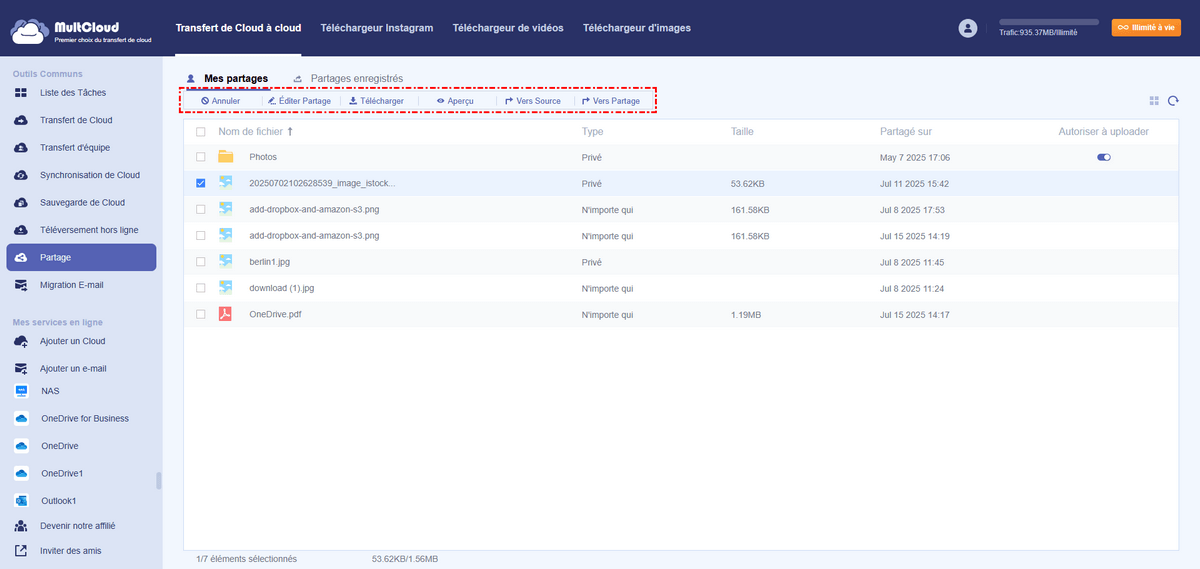1200x569 pixels.
Task: Click the refresh icon
Action: click(1174, 101)
